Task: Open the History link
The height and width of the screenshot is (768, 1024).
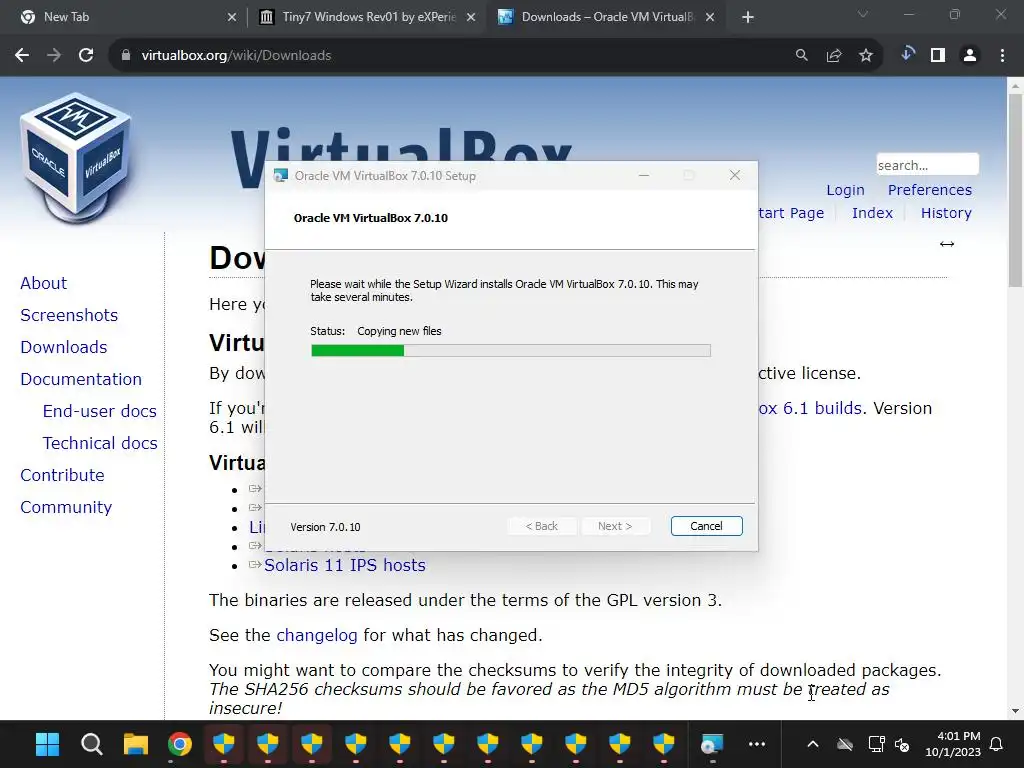Action: [x=946, y=213]
